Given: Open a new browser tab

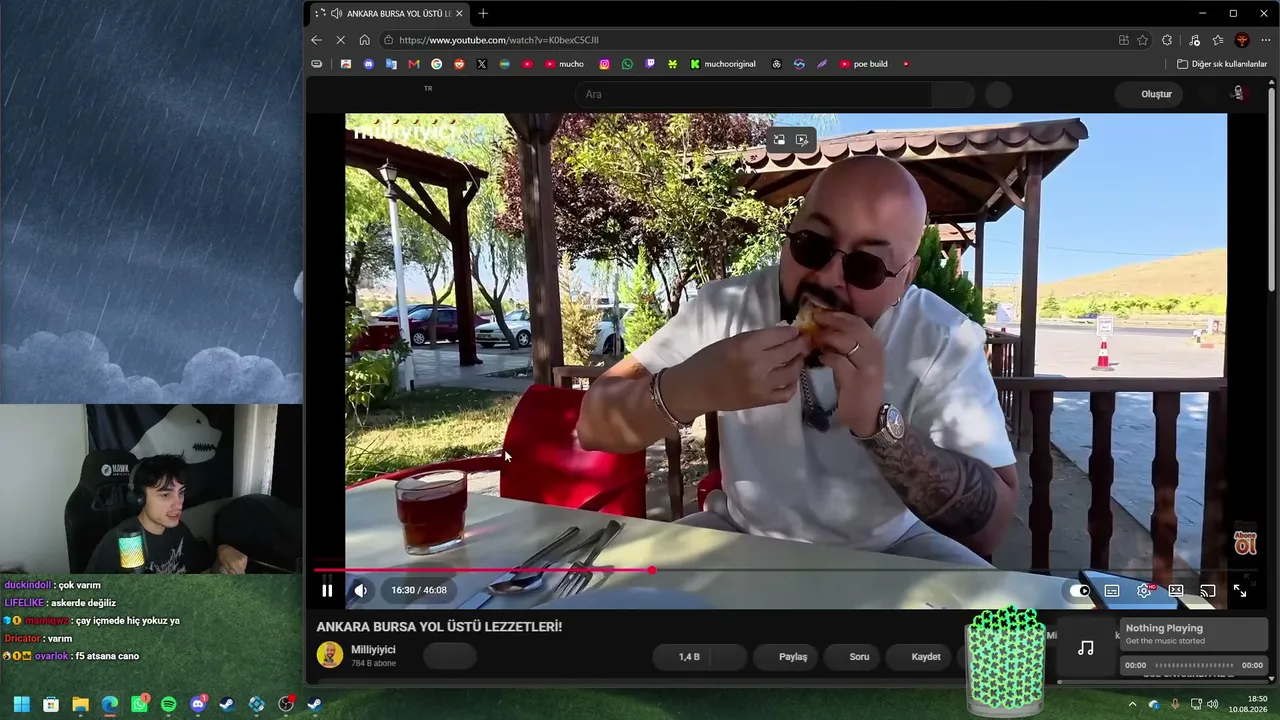Looking at the screenshot, I should (x=483, y=13).
